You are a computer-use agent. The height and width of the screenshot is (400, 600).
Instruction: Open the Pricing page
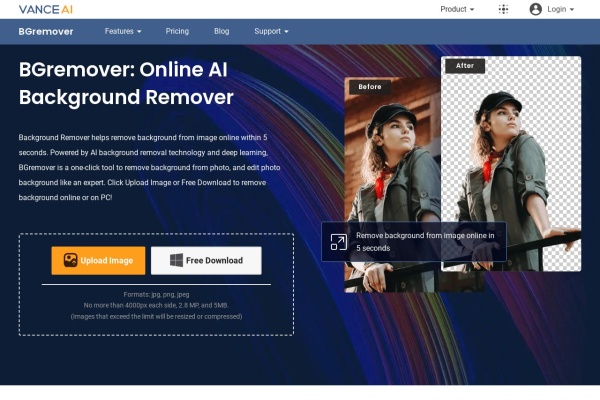(x=177, y=31)
